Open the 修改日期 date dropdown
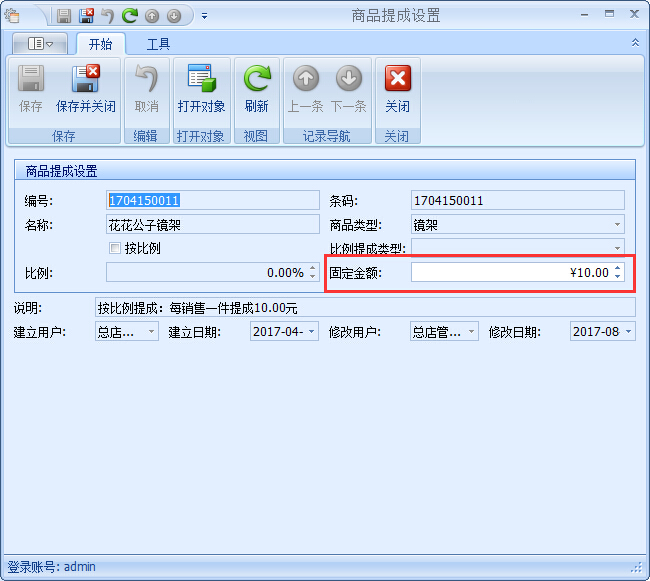 click(x=628, y=332)
